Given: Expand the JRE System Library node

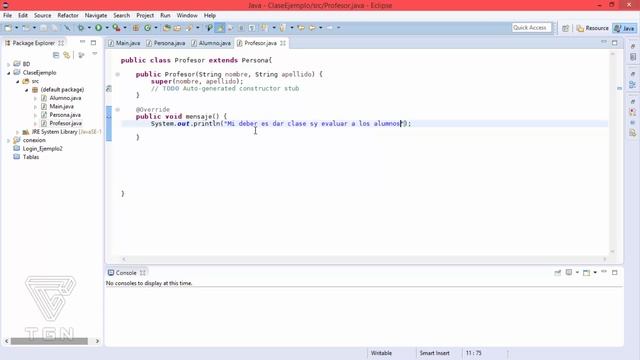Looking at the screenshot, I should pos(18,132).
